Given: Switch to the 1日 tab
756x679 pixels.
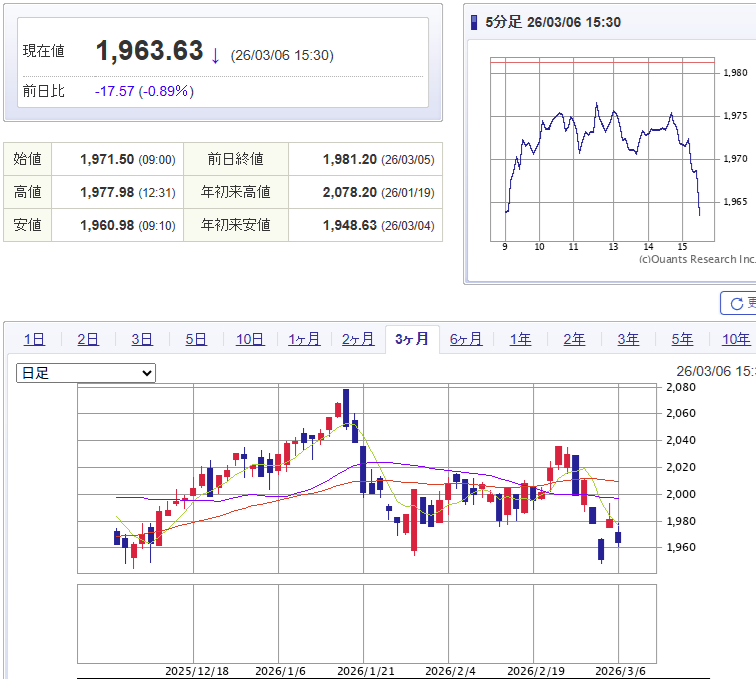Looking at the screenshot, I should pyautogui.click(x=34, y=339).
